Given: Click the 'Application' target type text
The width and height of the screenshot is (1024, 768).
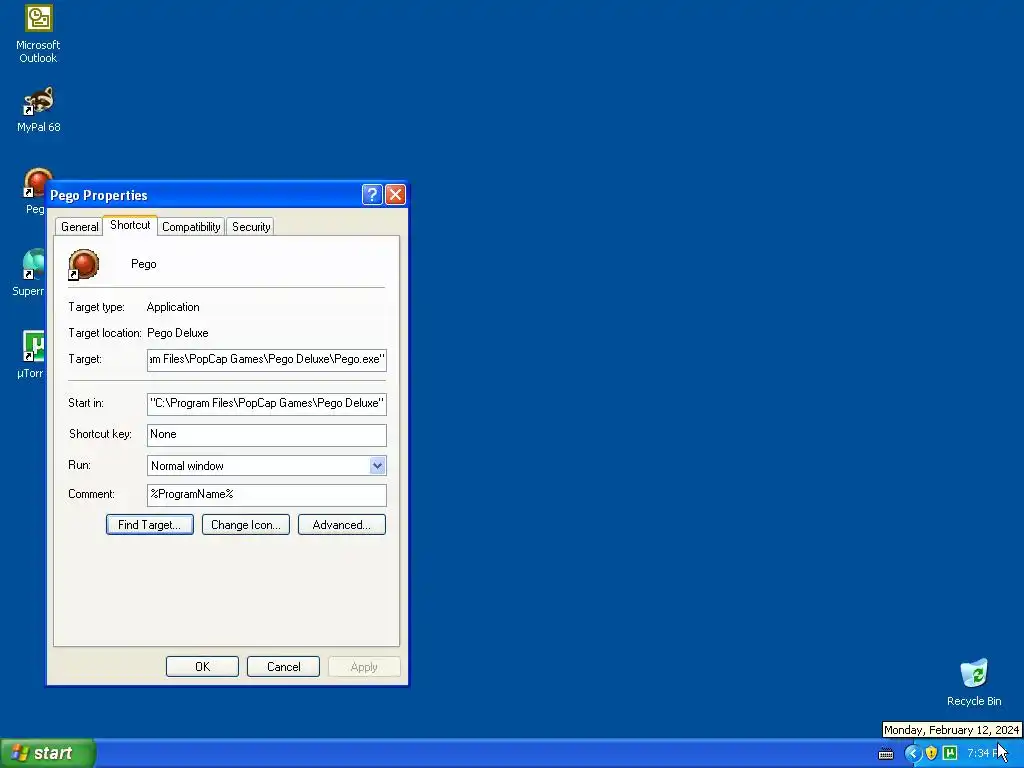Looking at the screenshot, I should (173, 307).
